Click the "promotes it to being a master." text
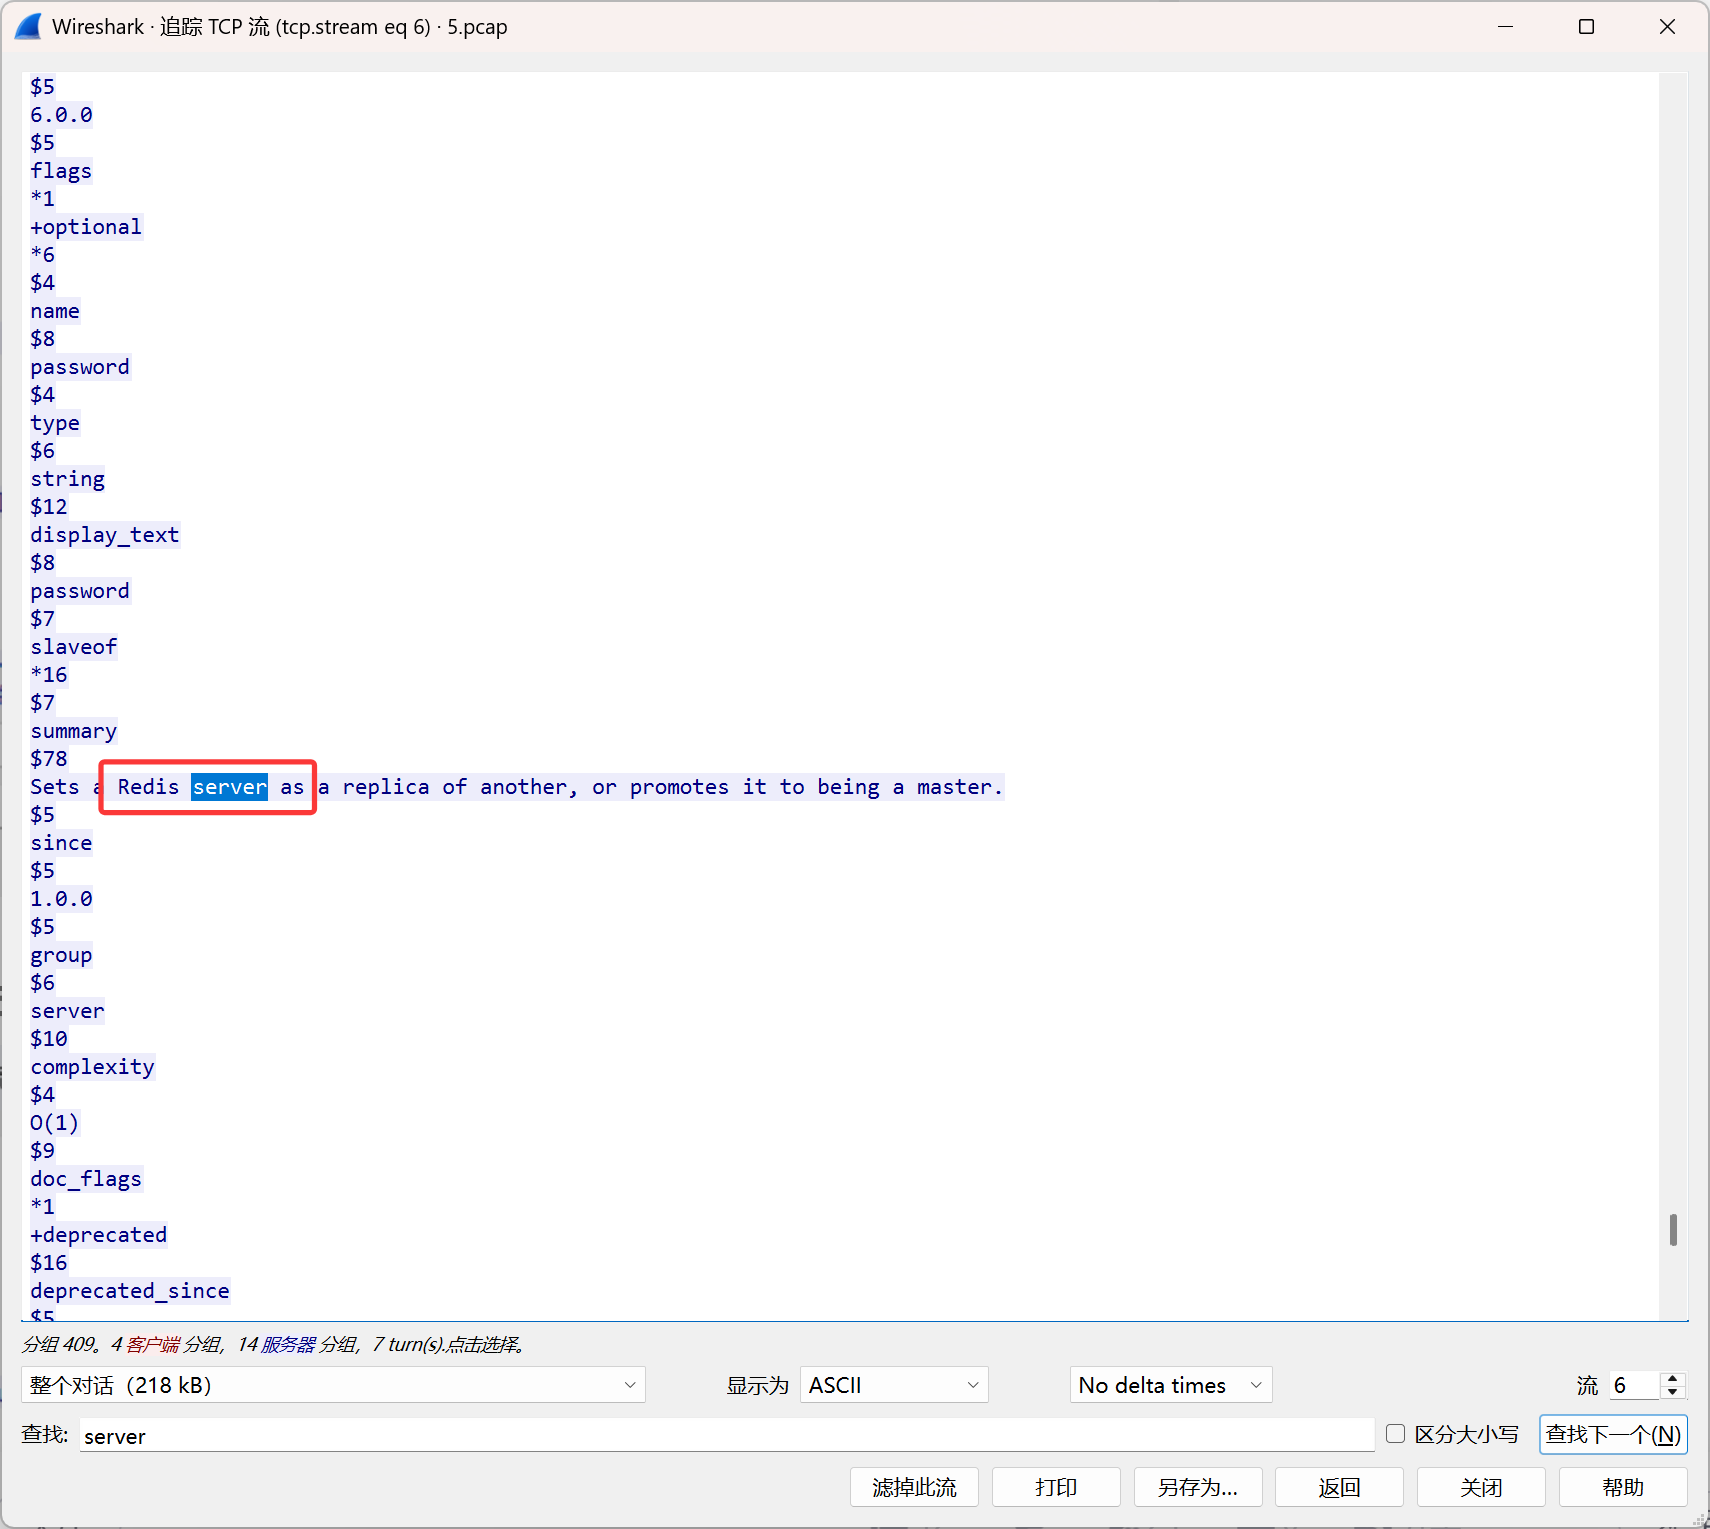Screen dimensions: 1710x1529 tap(816, 787)
